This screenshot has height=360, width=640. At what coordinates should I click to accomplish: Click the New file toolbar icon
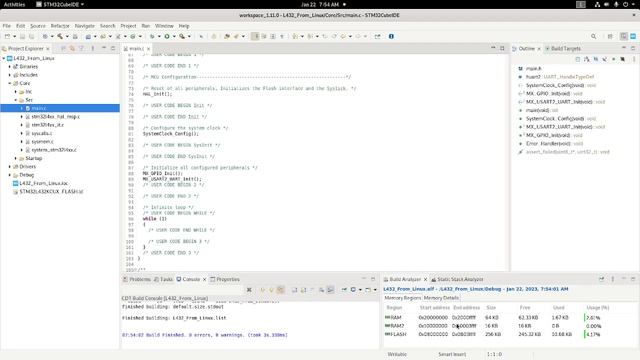pyautogui.click(x=7, y=36)
